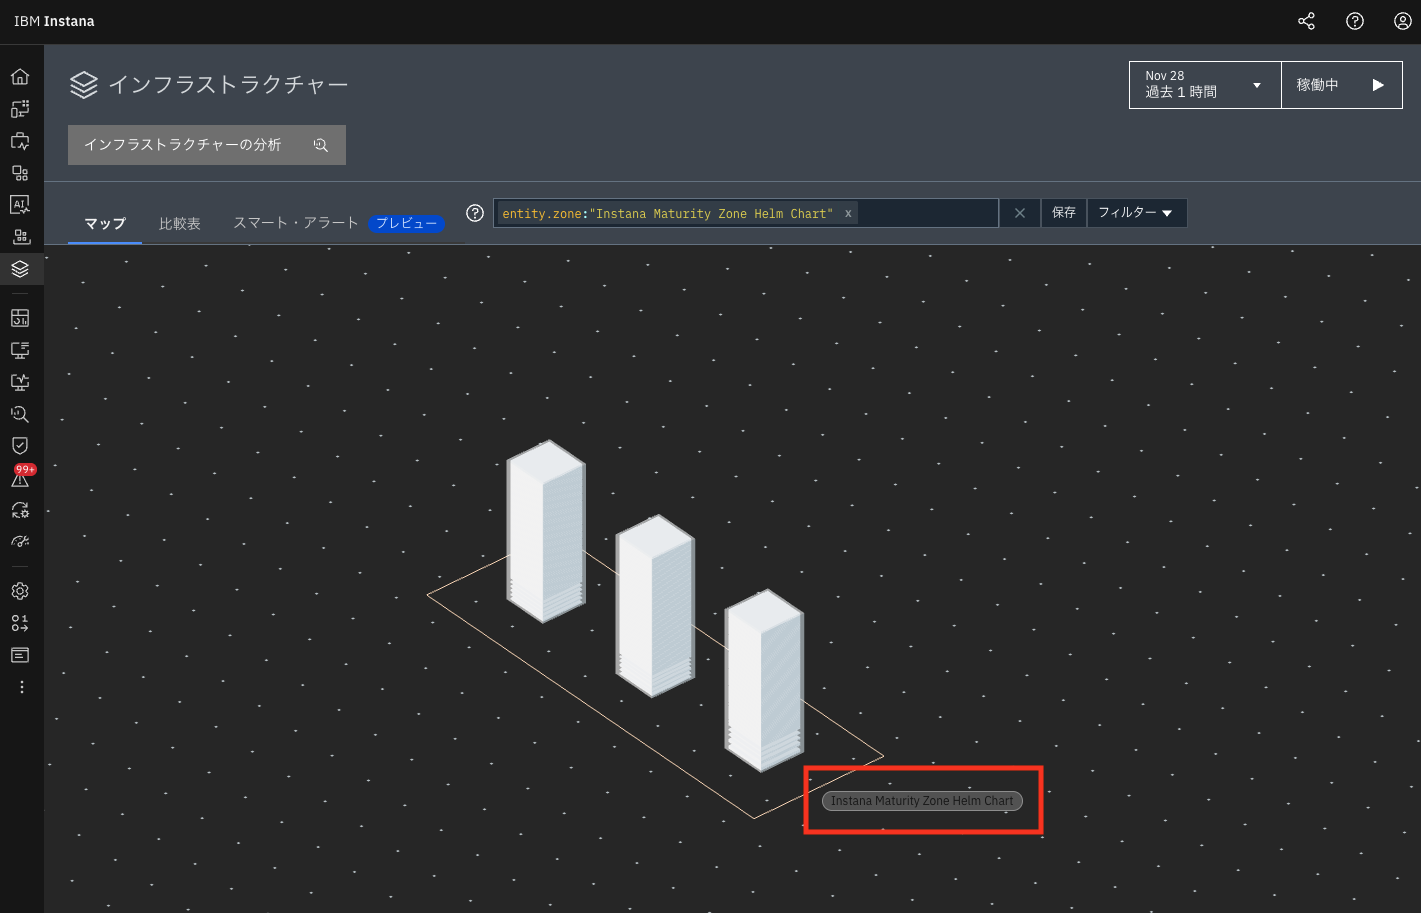Open the user profile icon
The width and height of the screenshot is (1421, 913).
(x=1403, y=21)
